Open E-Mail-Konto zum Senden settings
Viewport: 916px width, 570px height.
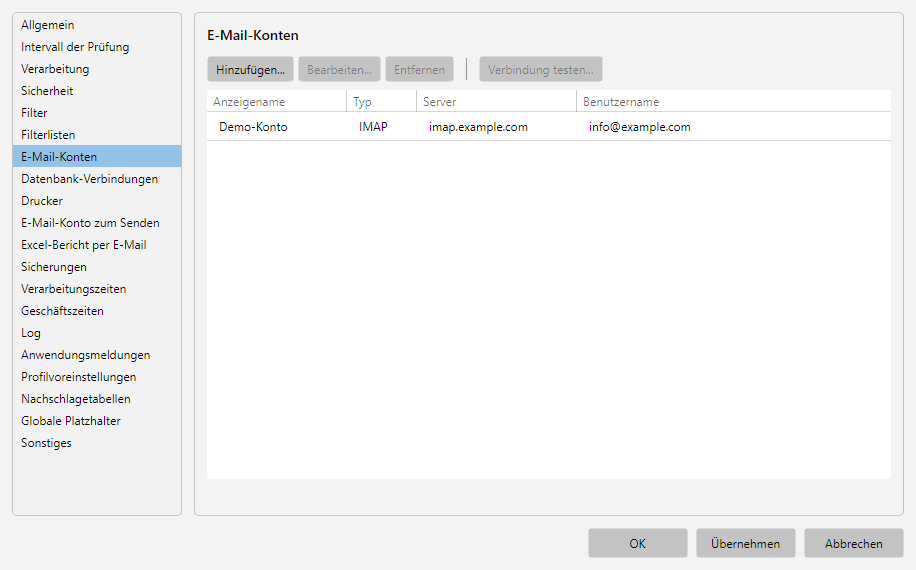click(97, 223)
